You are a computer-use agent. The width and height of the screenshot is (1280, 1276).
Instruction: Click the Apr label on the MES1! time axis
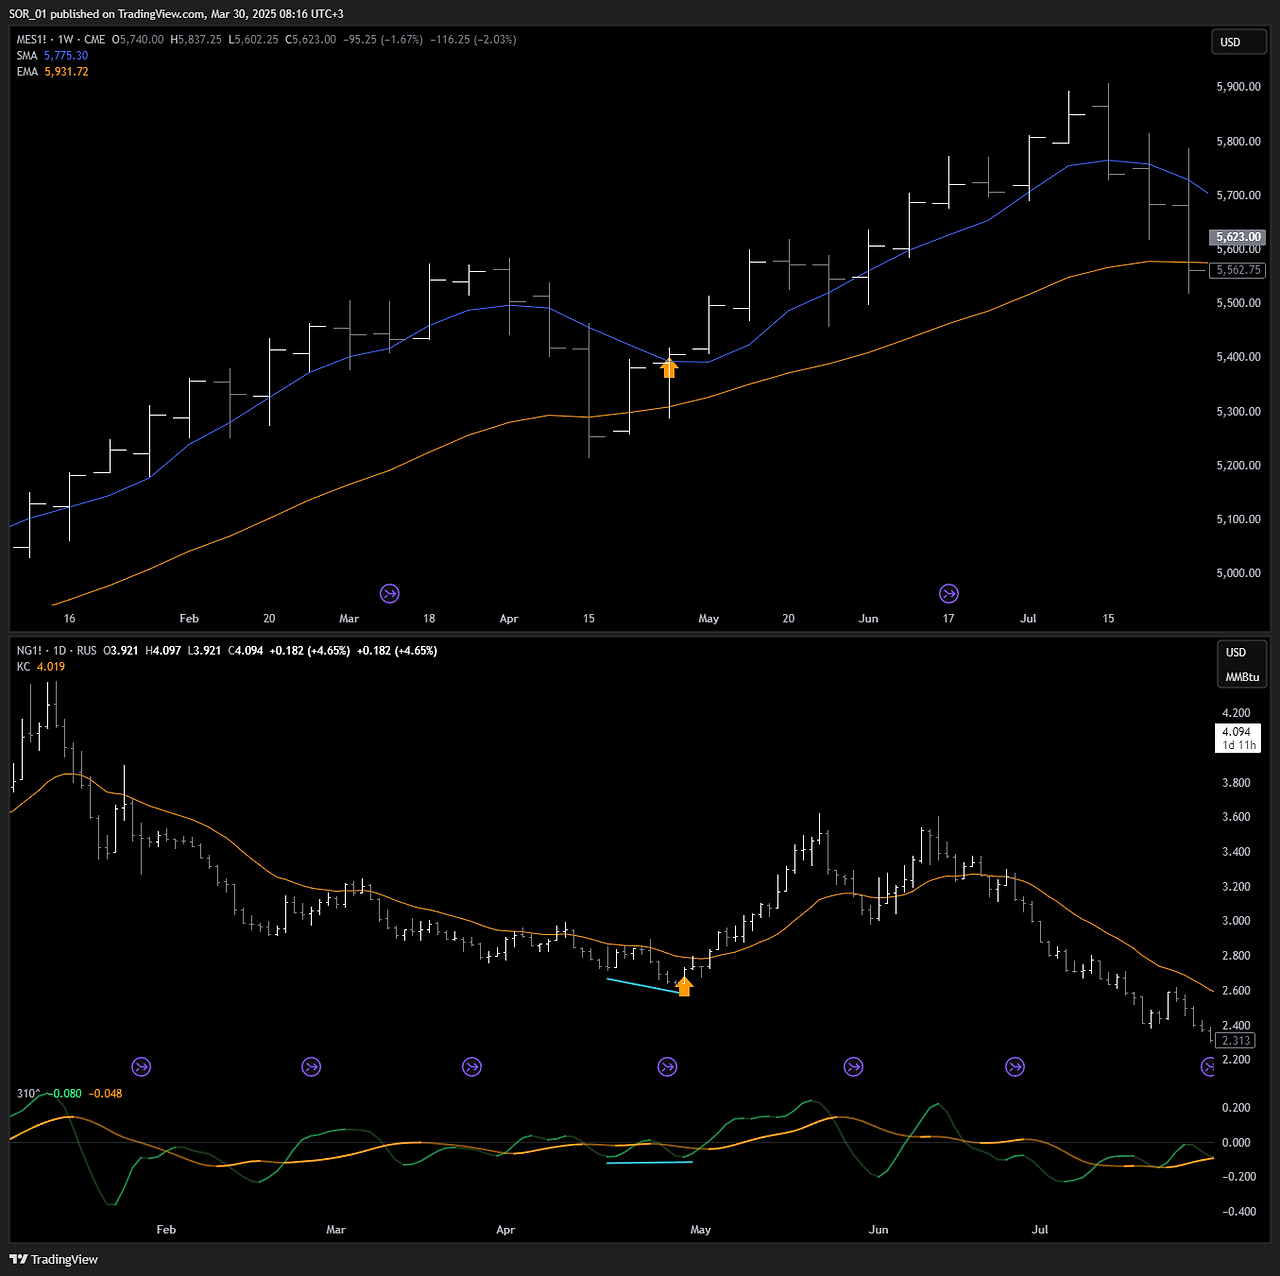[x=509, y=619]
